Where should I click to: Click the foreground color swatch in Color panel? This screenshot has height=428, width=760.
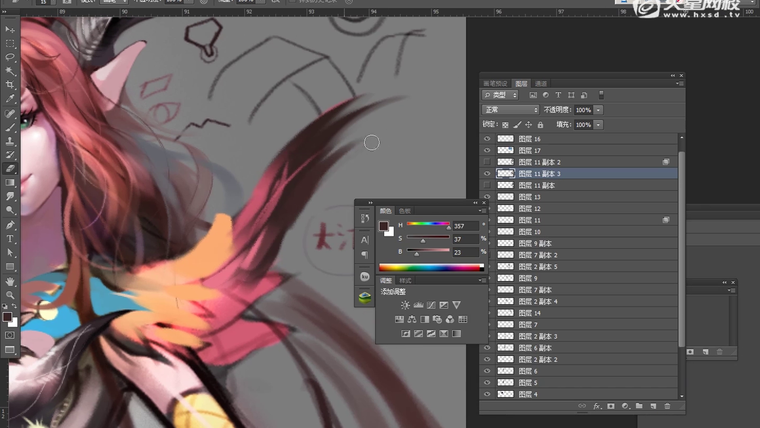384,226
